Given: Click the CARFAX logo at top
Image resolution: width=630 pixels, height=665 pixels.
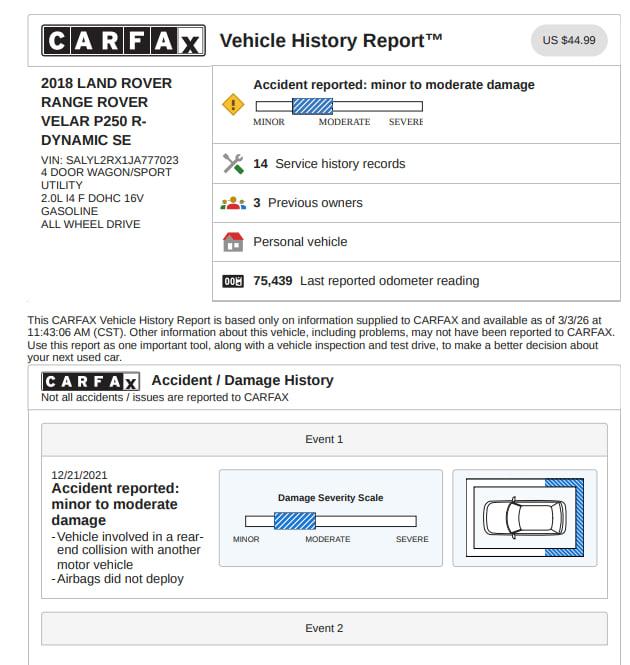Looking at the screenshot, I should click(123, 41).
